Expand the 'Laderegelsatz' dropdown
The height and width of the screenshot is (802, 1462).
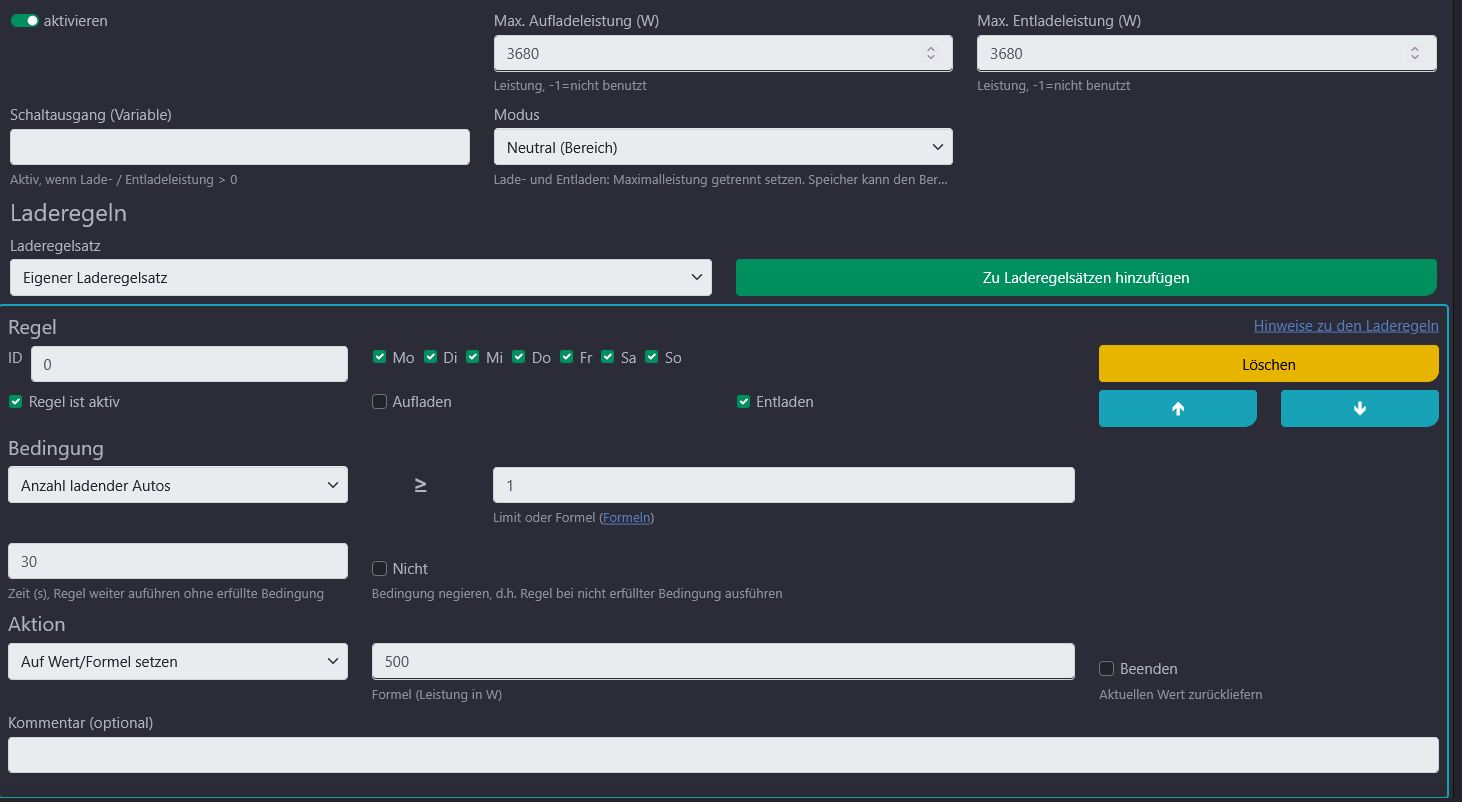point(360,278)
